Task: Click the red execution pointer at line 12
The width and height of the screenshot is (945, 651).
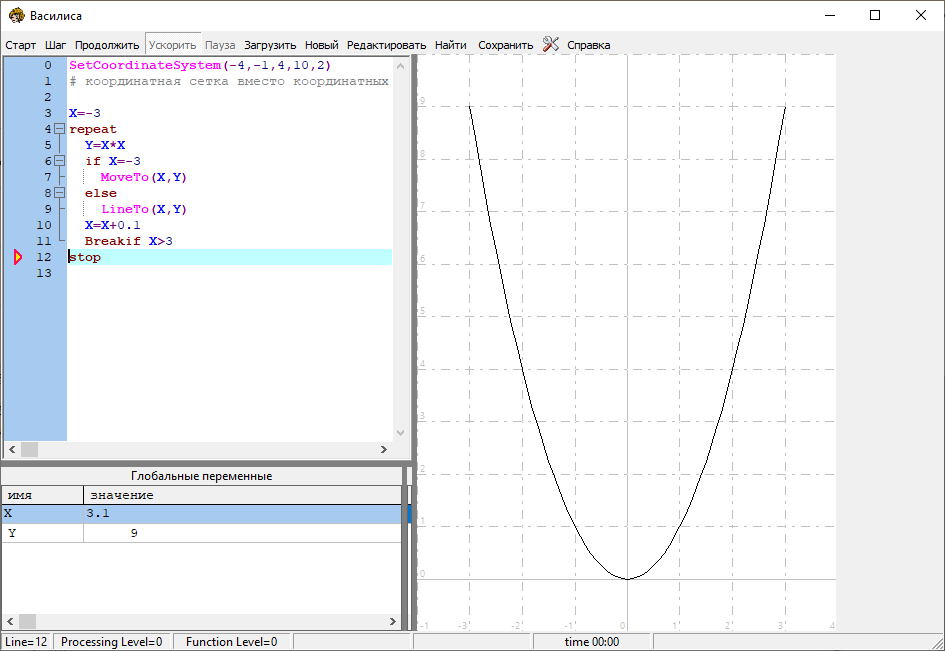Action: tap(17, 257)
